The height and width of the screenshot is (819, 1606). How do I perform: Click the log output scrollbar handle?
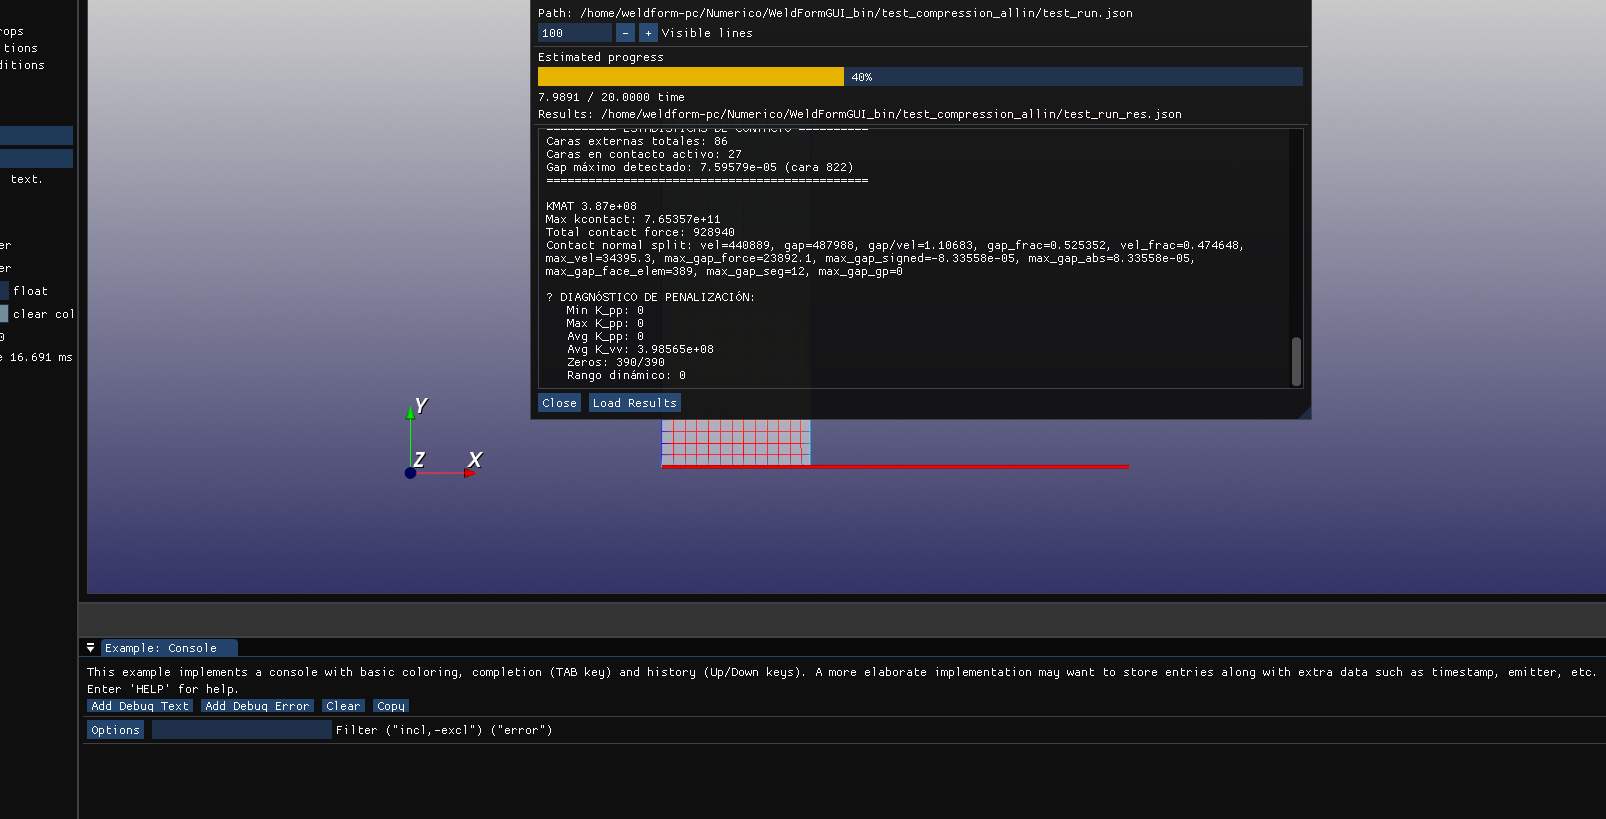[x=1296, y=361]
